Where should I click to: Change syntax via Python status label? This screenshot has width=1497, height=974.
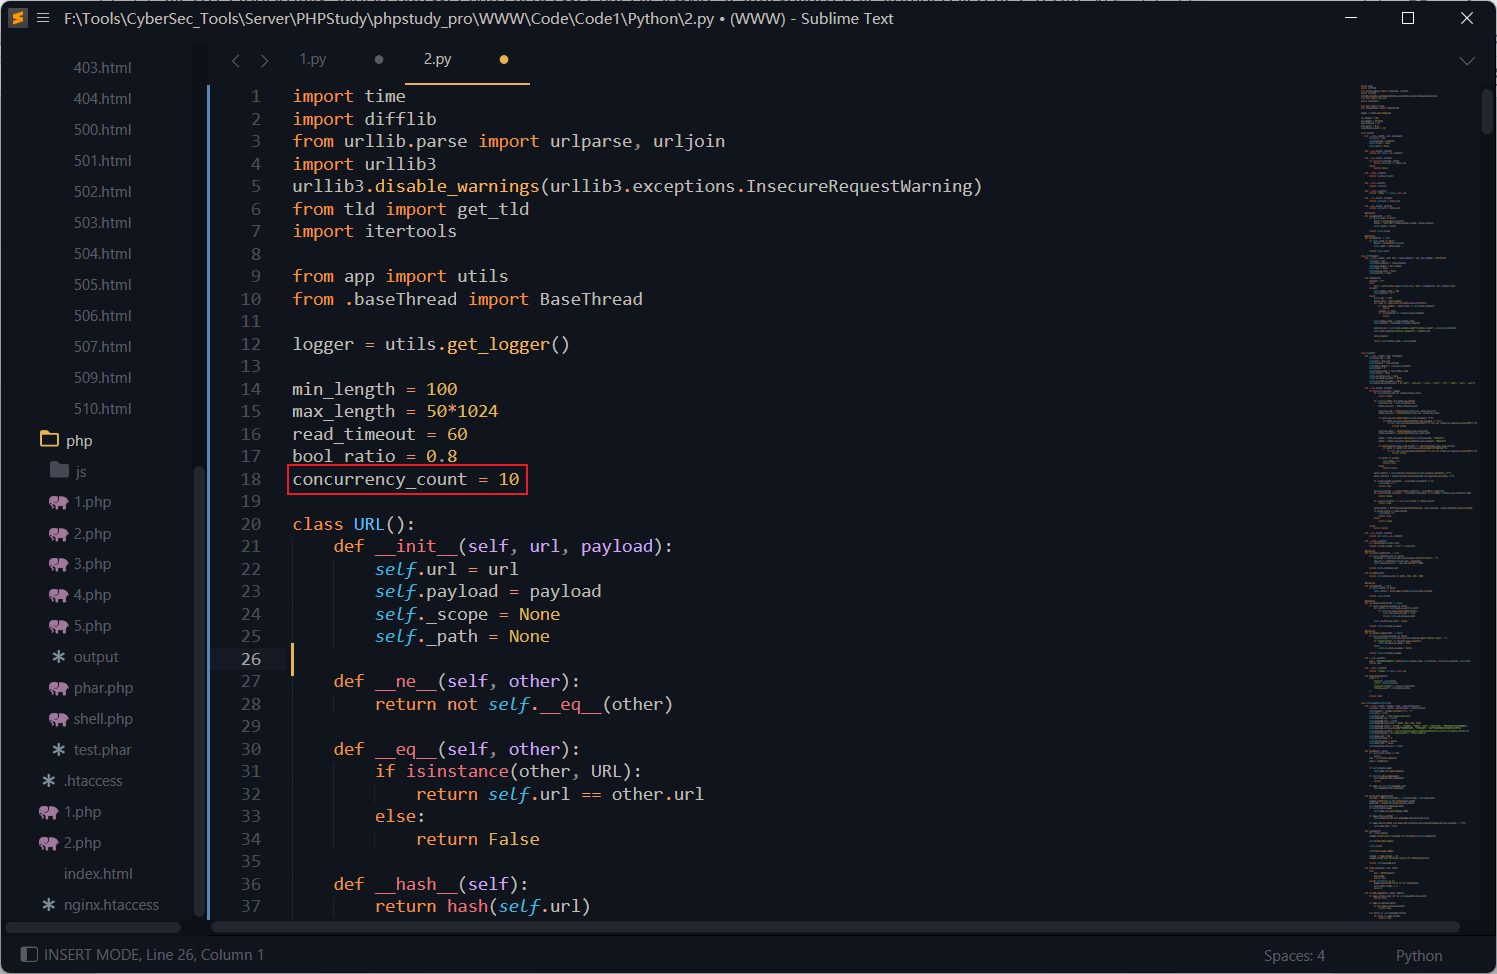(x=1419, y=956)
